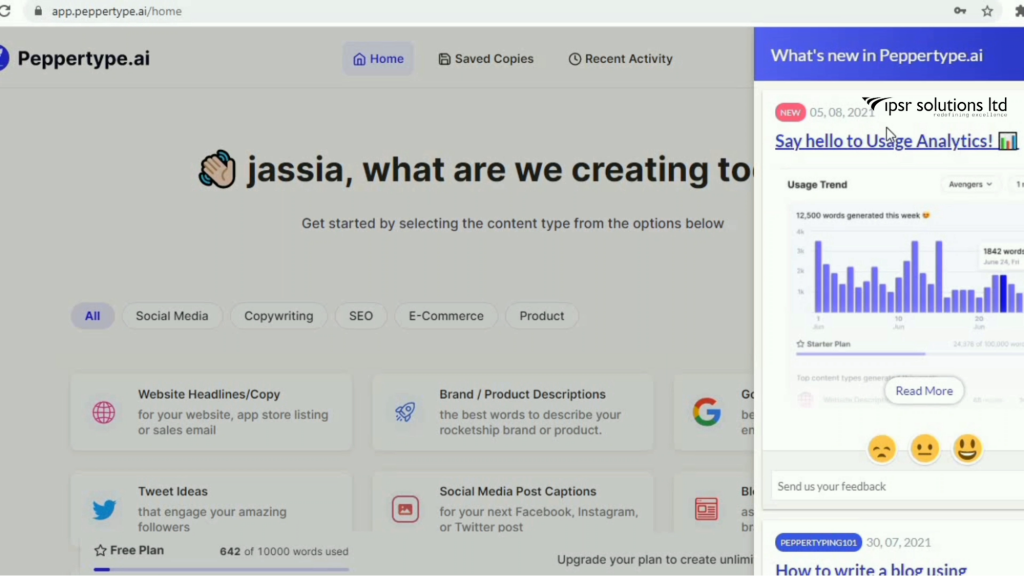The image size is (1024, 576).
Task: Click the Website Headlines globe icon
Action: point(104,412)
